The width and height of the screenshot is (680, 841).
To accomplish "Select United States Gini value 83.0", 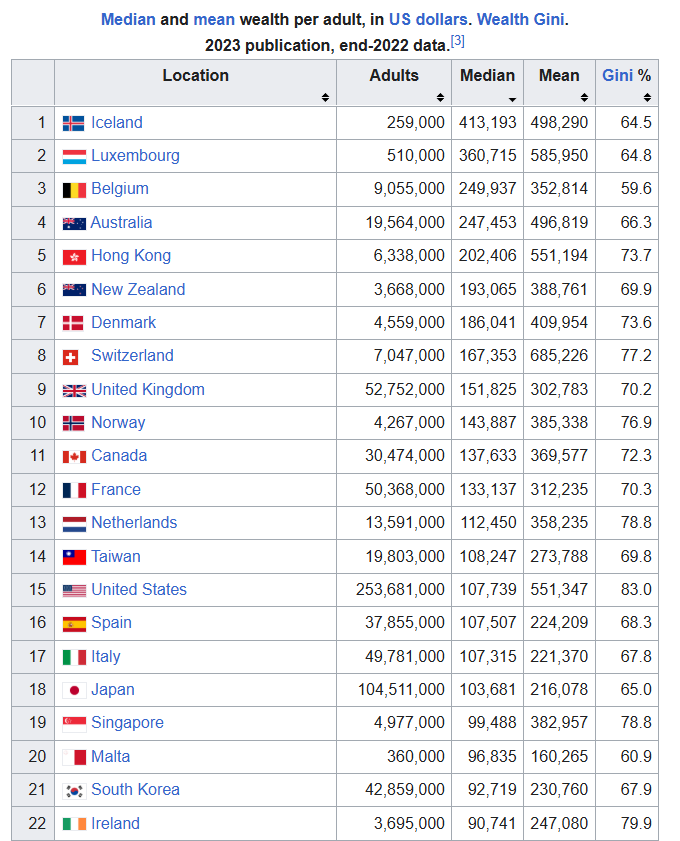I will (x=636, y=589).
